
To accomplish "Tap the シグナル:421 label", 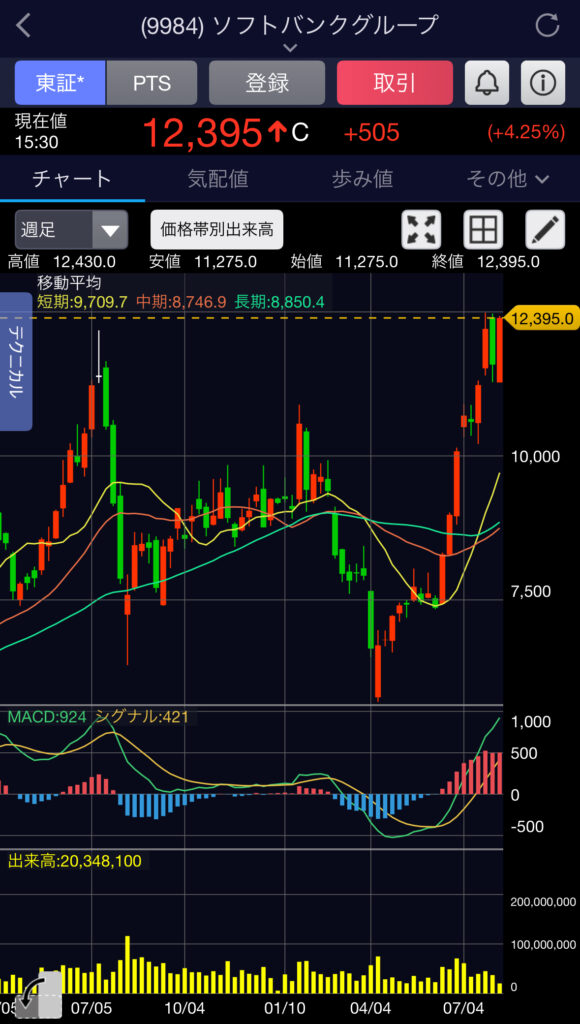I will pos(142,717).
